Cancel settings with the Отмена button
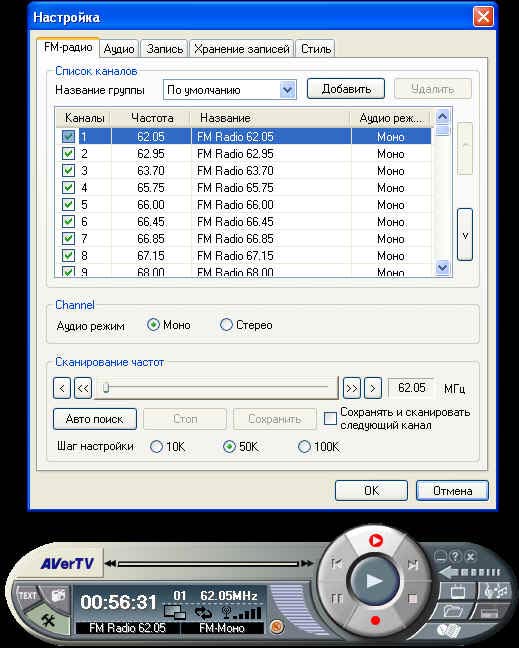Image resolution: width=519 pixels, height=648 pixels. coord(452,491)
